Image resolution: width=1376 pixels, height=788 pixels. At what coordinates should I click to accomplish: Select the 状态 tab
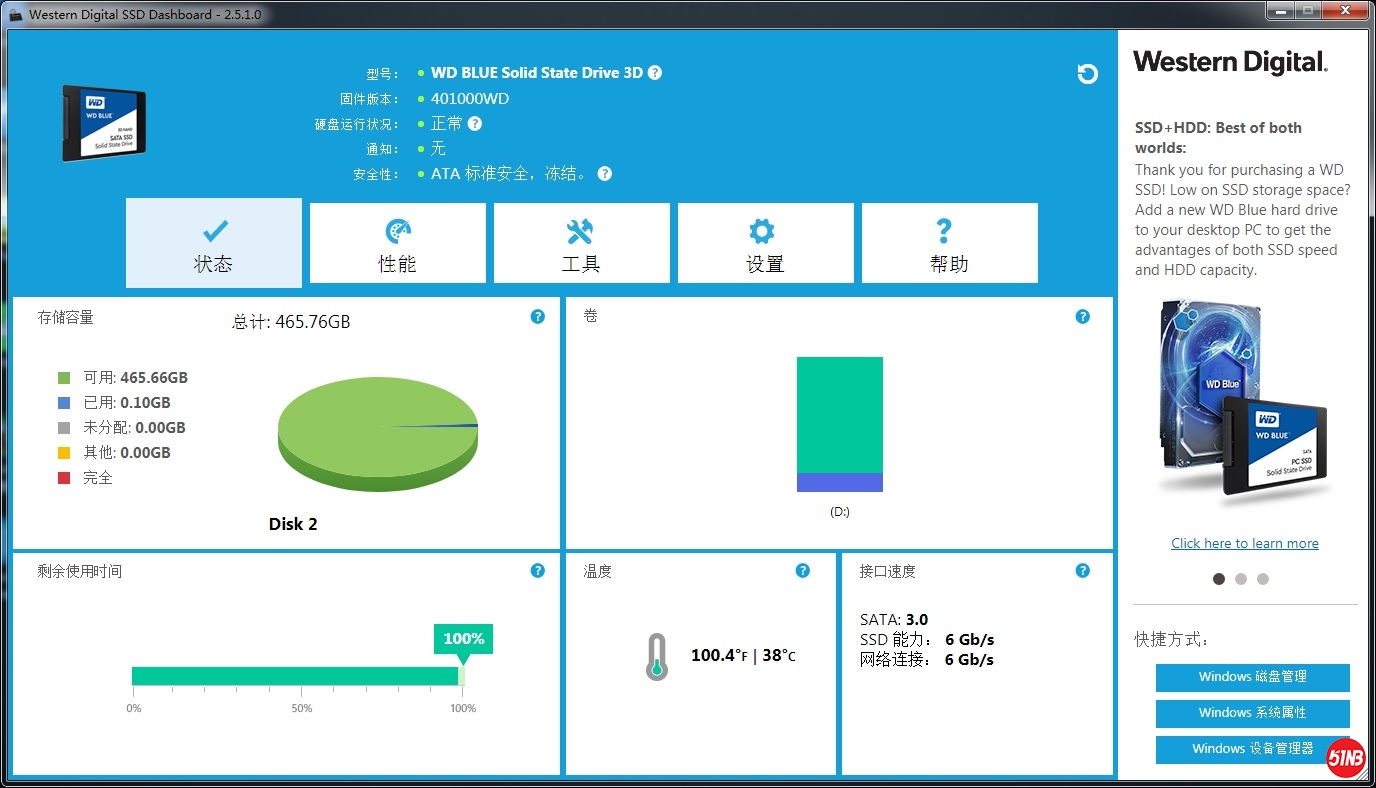tap(213, 244)
